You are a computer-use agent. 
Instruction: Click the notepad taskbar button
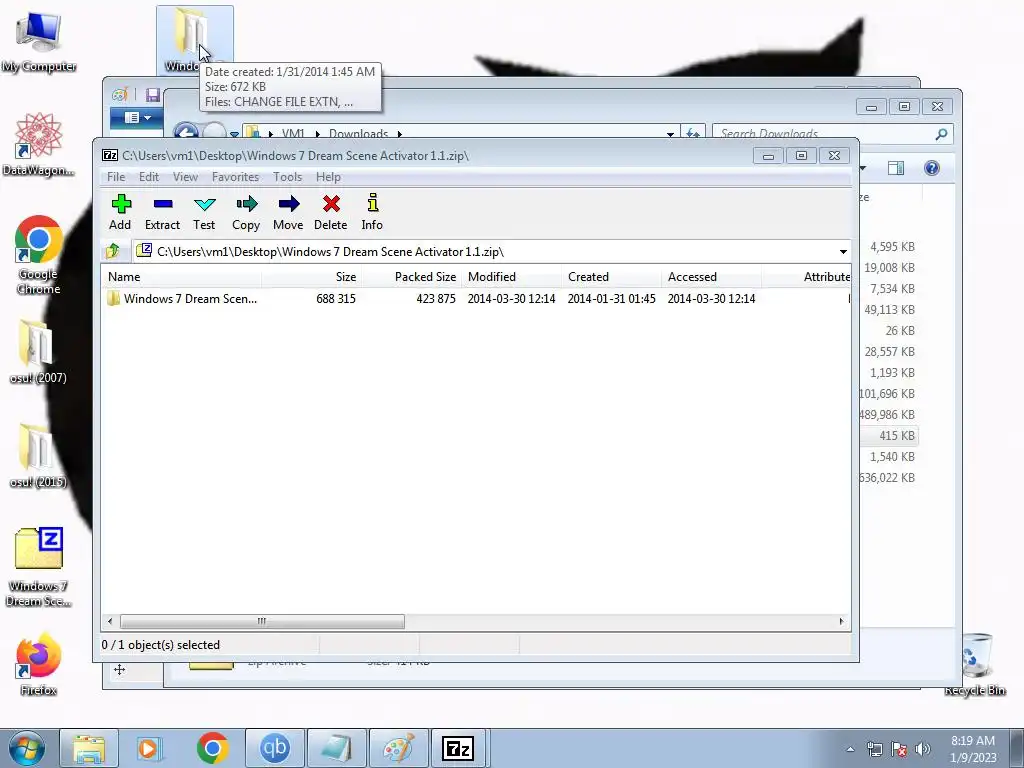point(337,748)
